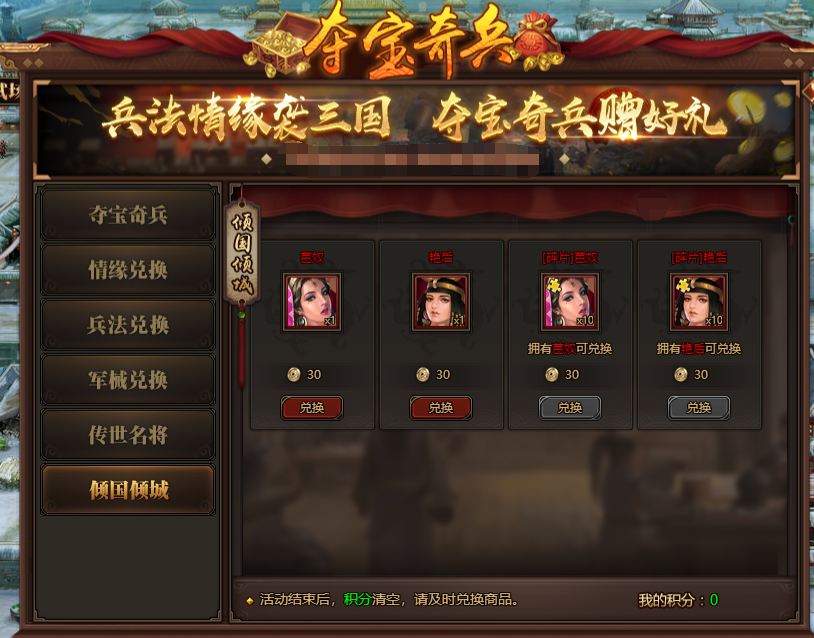Select the [碎片]芭奴 fragment portrait icon

(569, 302)
